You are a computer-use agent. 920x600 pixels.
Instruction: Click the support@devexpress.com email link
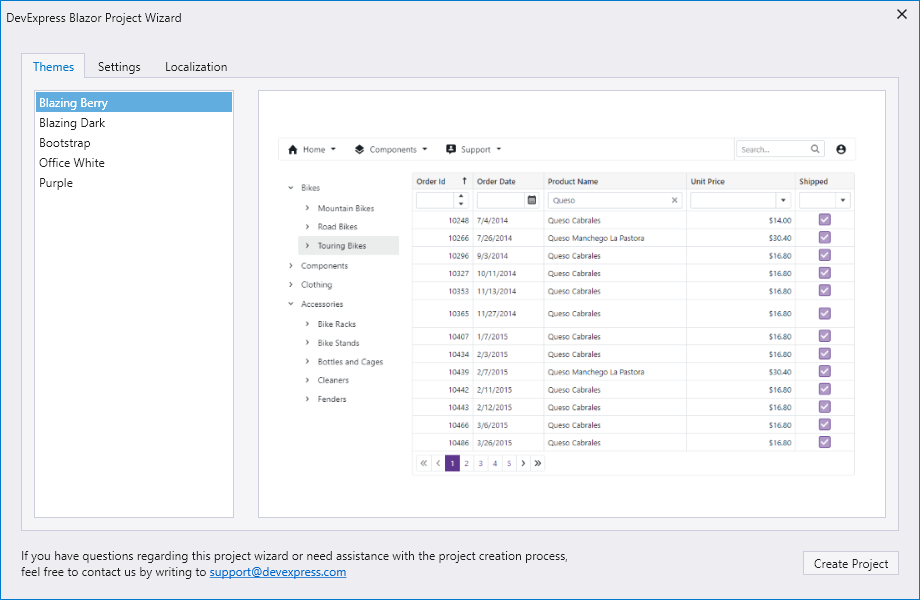(277, 572)
